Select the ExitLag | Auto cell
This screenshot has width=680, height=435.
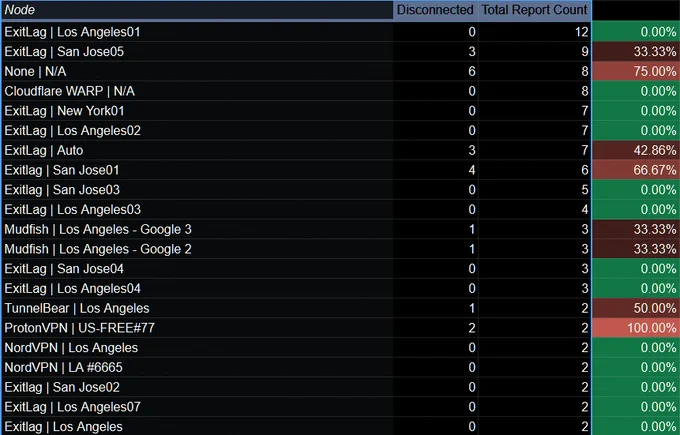click(197, 150)
